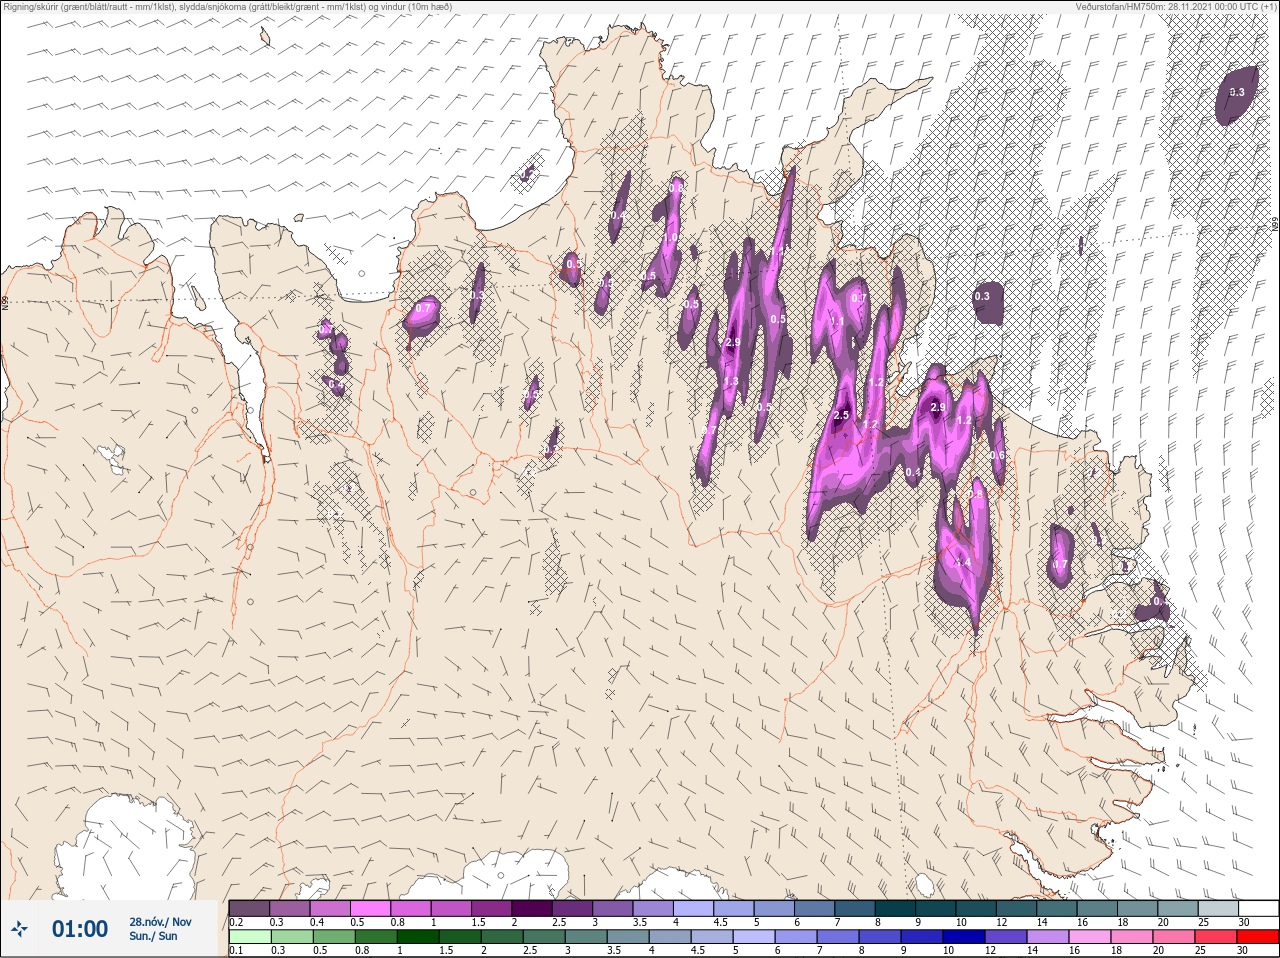Click the 0.3 label in the offshore top-right blob
1280x958 pixels.
click(1237, 92)
